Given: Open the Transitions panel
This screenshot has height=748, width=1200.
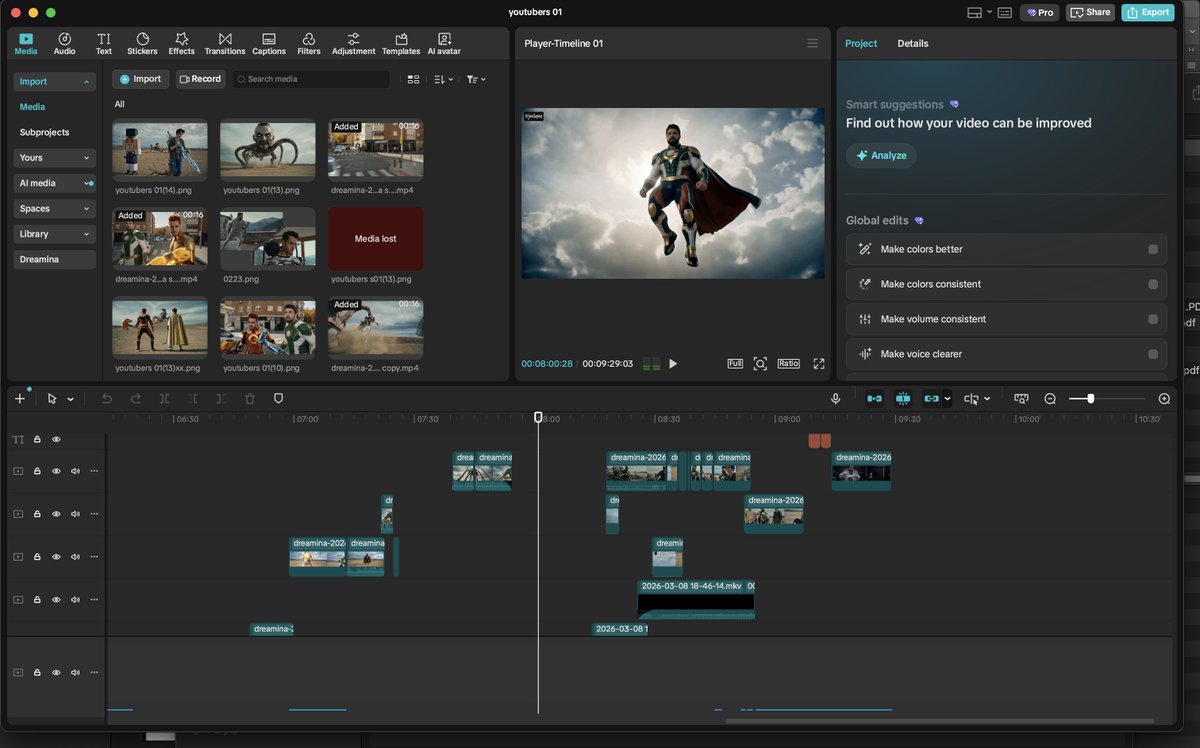Looking at the screenshot, I should (x=225, y=43).
